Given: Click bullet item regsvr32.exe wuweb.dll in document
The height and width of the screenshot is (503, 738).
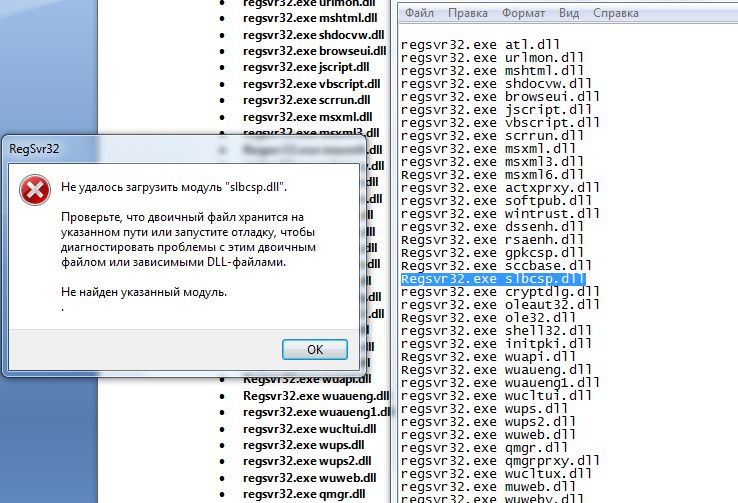Looking at the screenshot, I should pos(309,478).
